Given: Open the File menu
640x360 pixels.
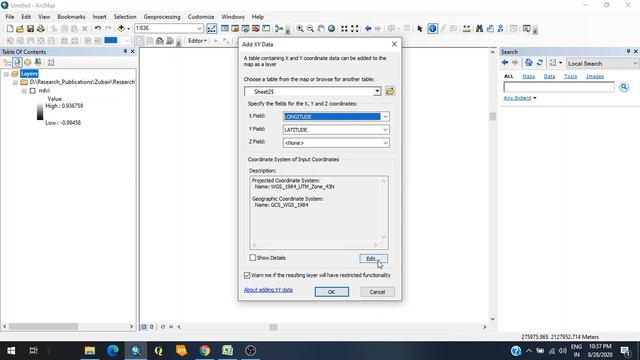Looking at the screenshot, I should point(10,17).
